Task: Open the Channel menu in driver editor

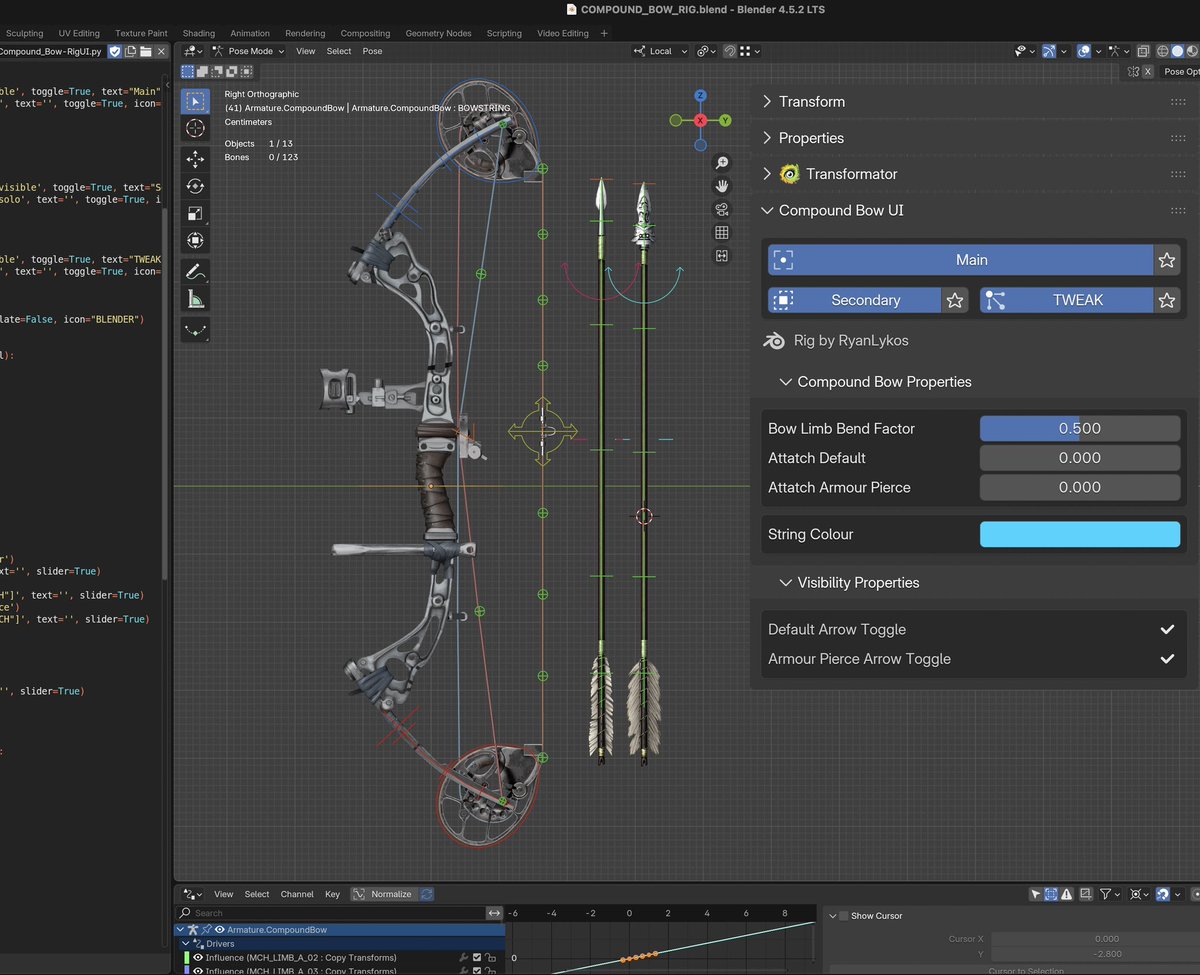Action: pyautogui.click(x=297, y=894)
